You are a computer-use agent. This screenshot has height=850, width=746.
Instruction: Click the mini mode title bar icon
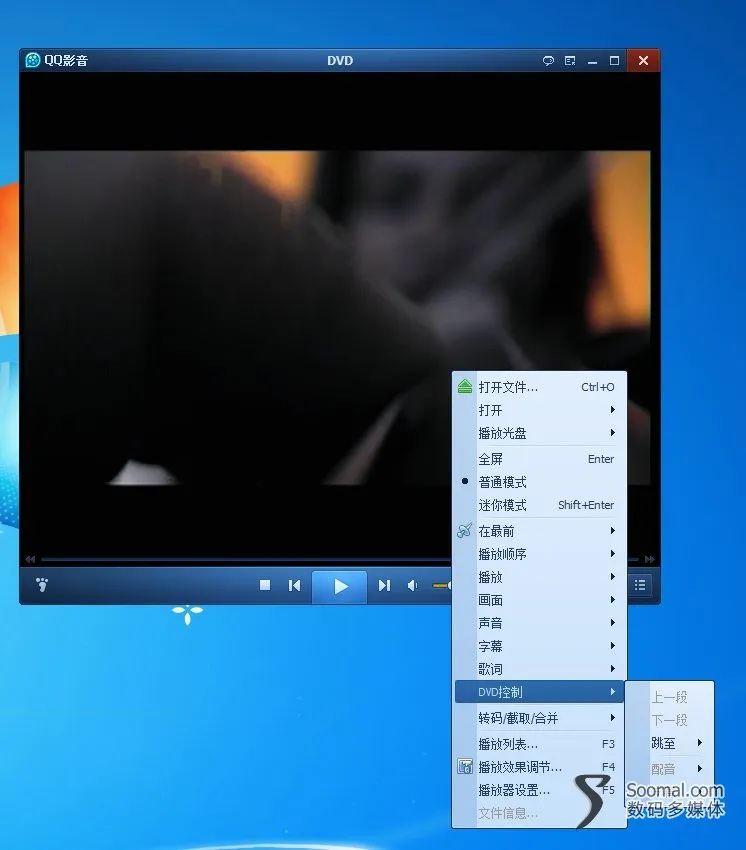[570, 61]
